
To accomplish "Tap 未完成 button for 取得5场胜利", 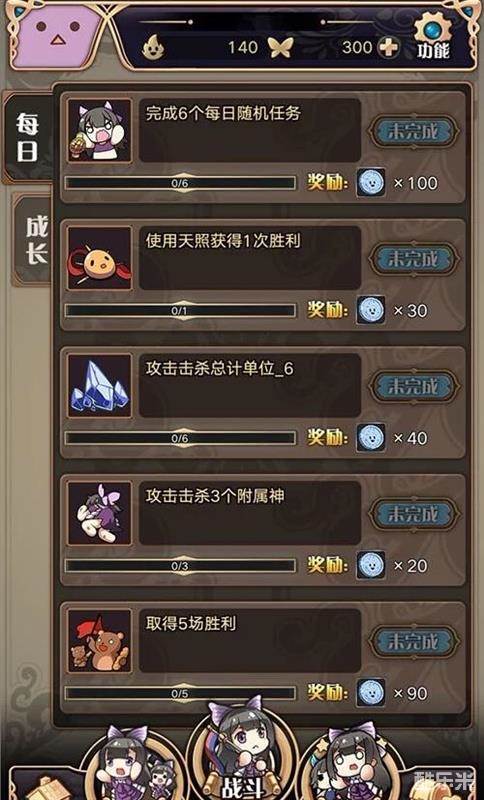I will 413,642.
